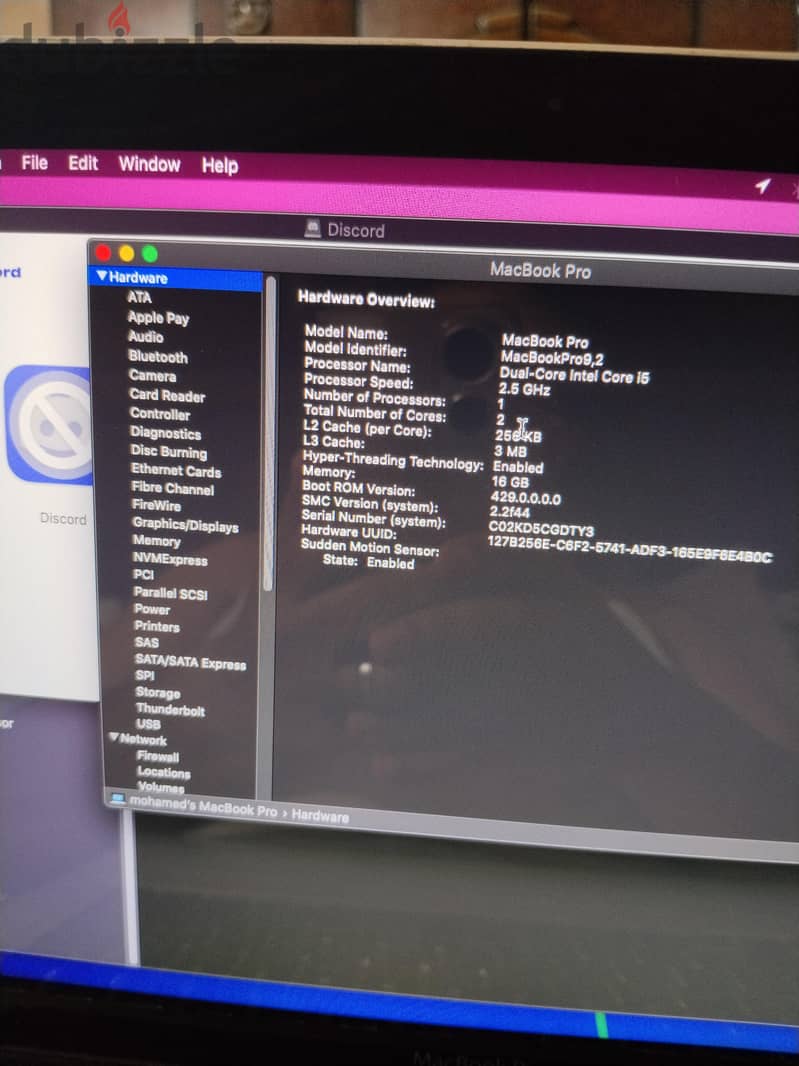Select ATA in the sidebar
This screenshot has width=799, height=1066.
pyautogui.click(x=139, y=297)
